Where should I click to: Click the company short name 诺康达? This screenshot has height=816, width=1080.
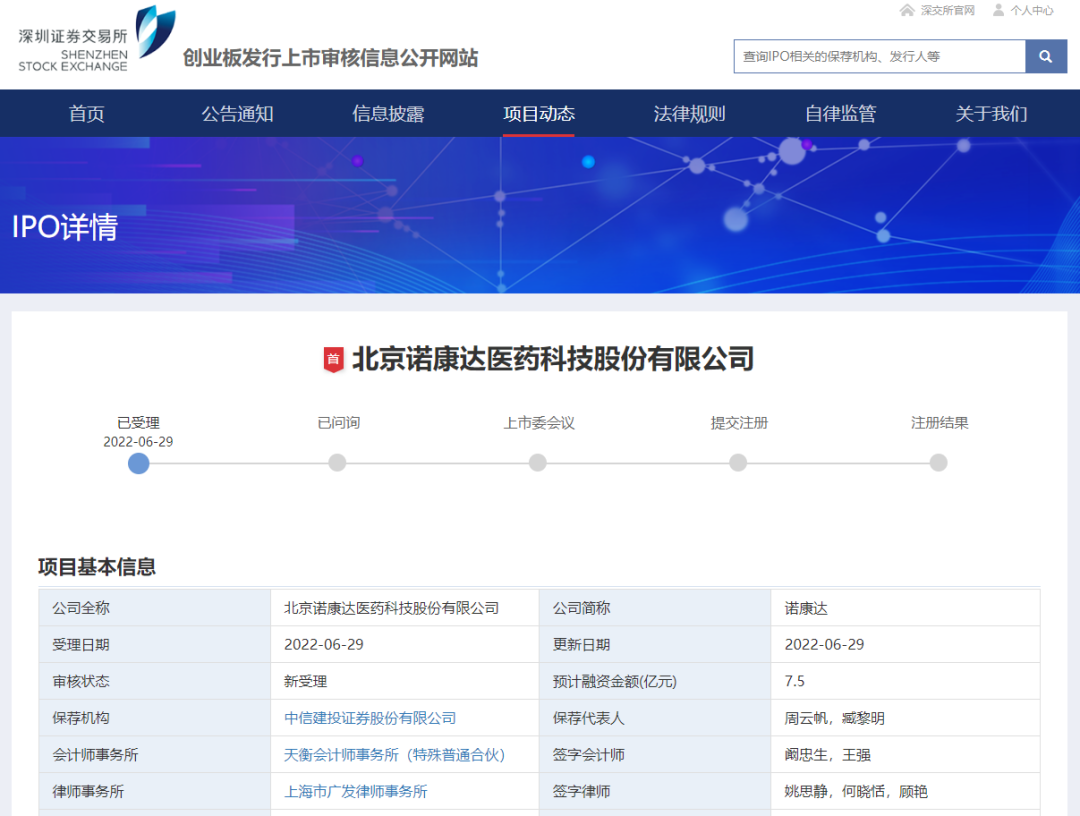806,609
